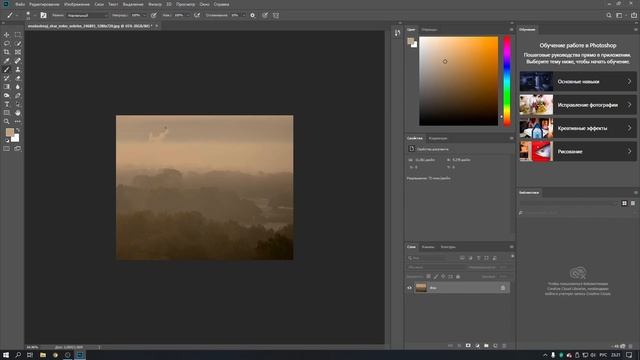The width and height of the screenshot is (640, 360).
Task: Open the Файл menu
Action: (20, 4)
